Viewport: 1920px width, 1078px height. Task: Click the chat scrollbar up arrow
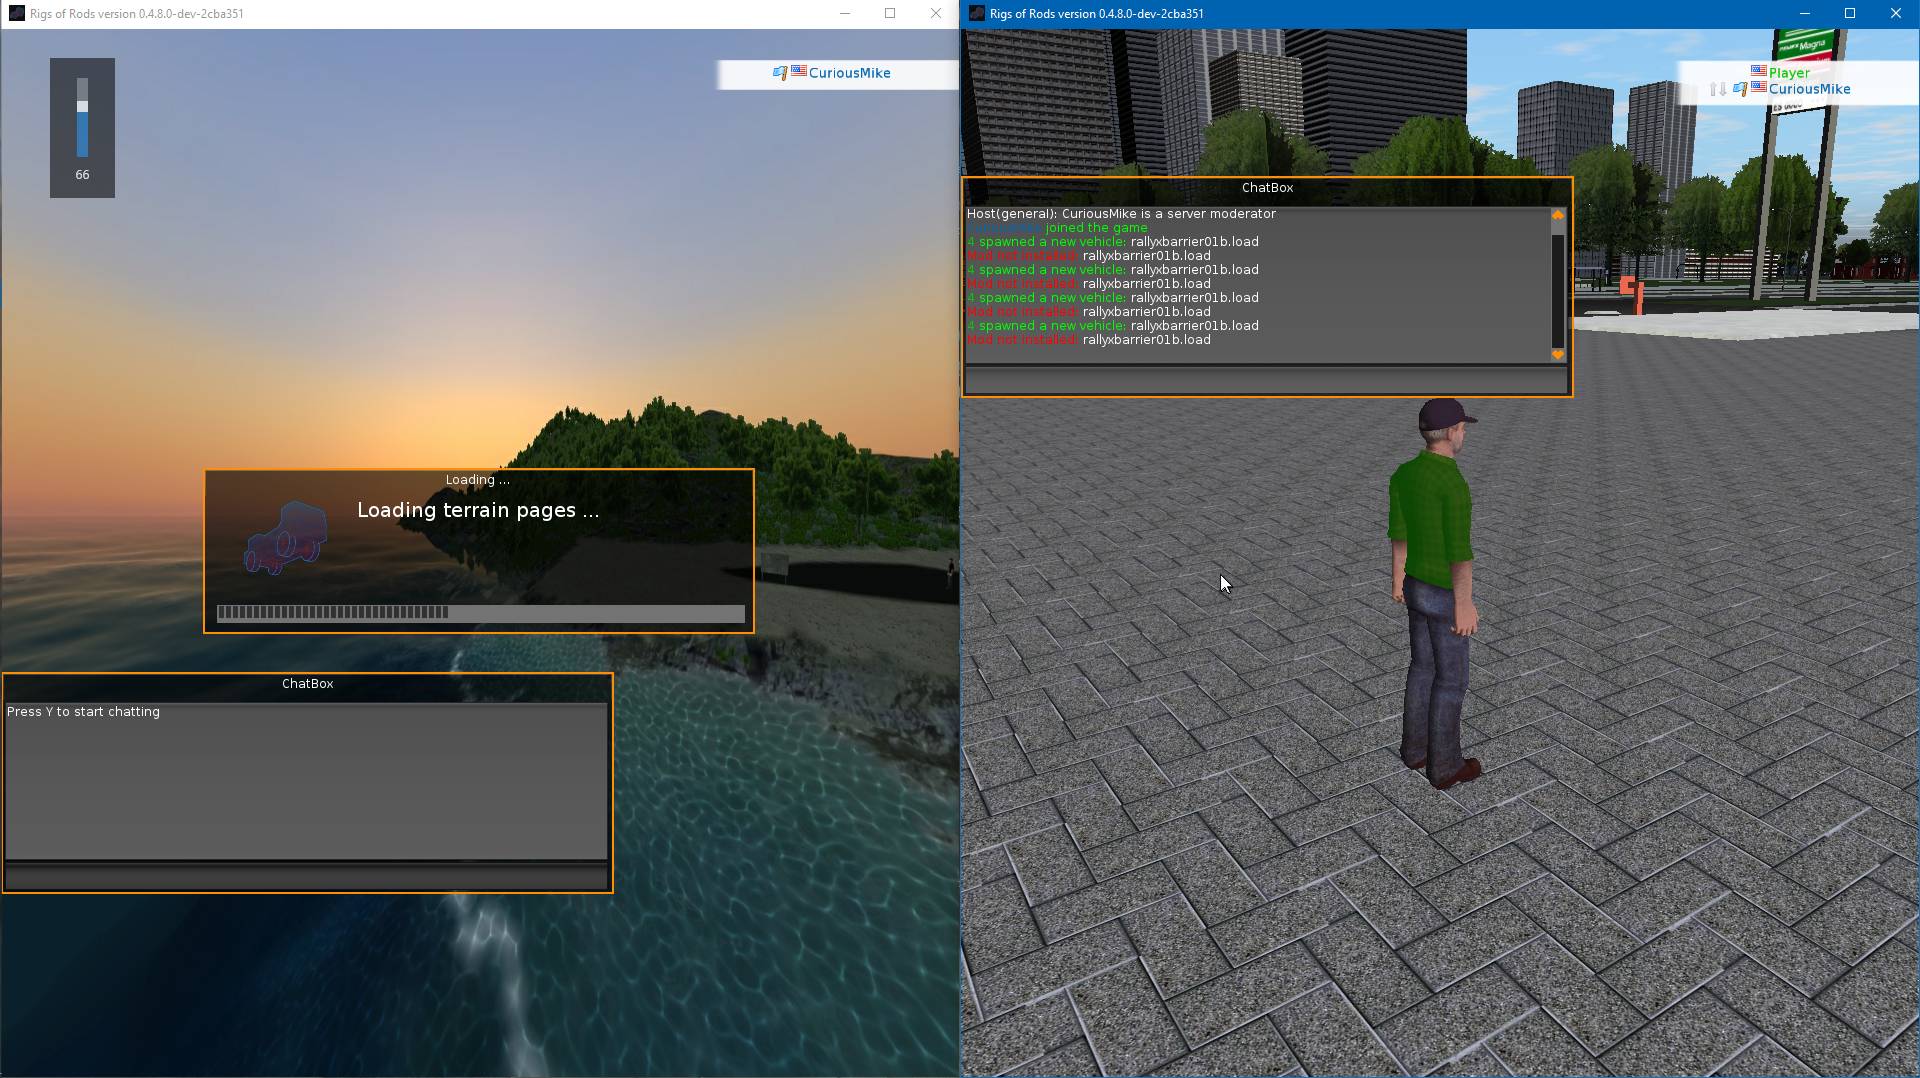click(x=1557, y=215)
